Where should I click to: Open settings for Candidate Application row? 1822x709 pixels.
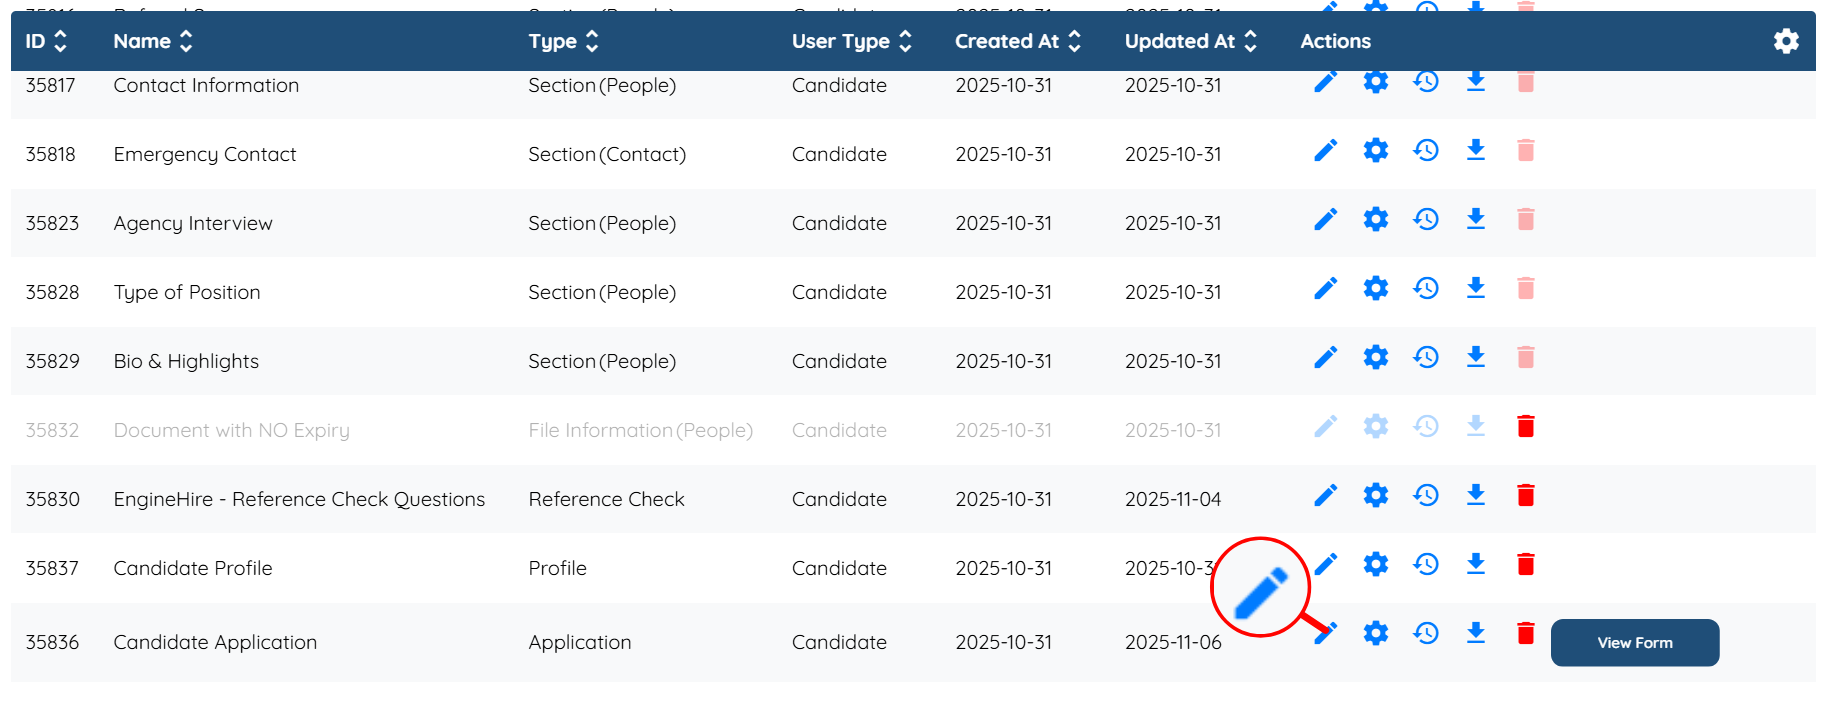point(1376,633)
